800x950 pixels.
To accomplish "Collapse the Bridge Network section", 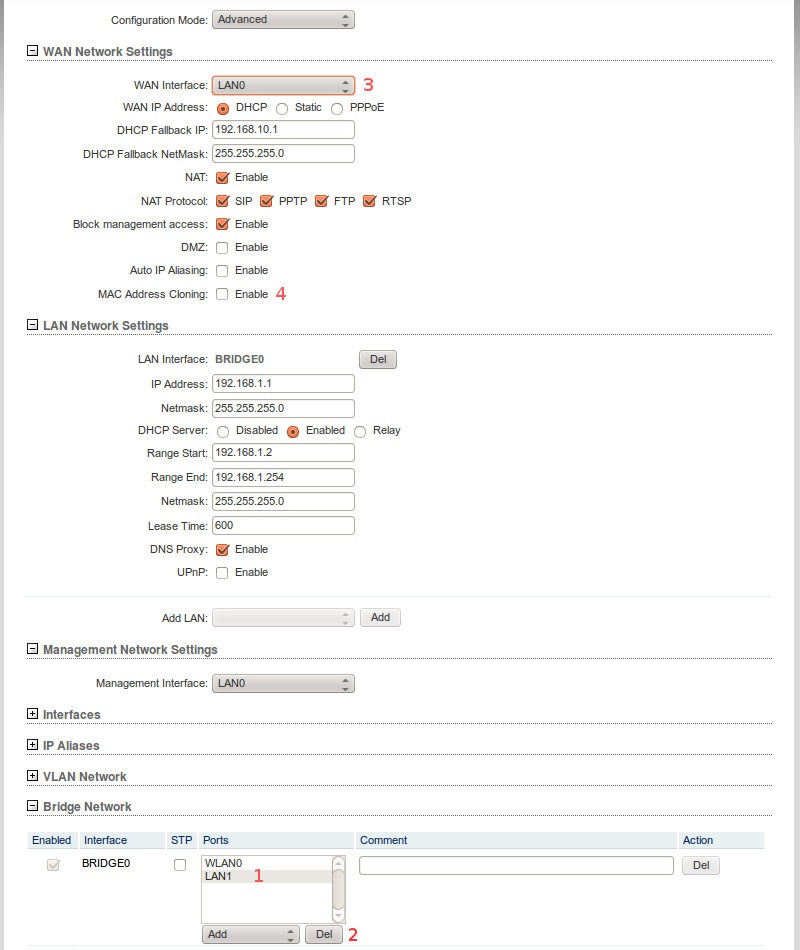I will pos(32,806).
